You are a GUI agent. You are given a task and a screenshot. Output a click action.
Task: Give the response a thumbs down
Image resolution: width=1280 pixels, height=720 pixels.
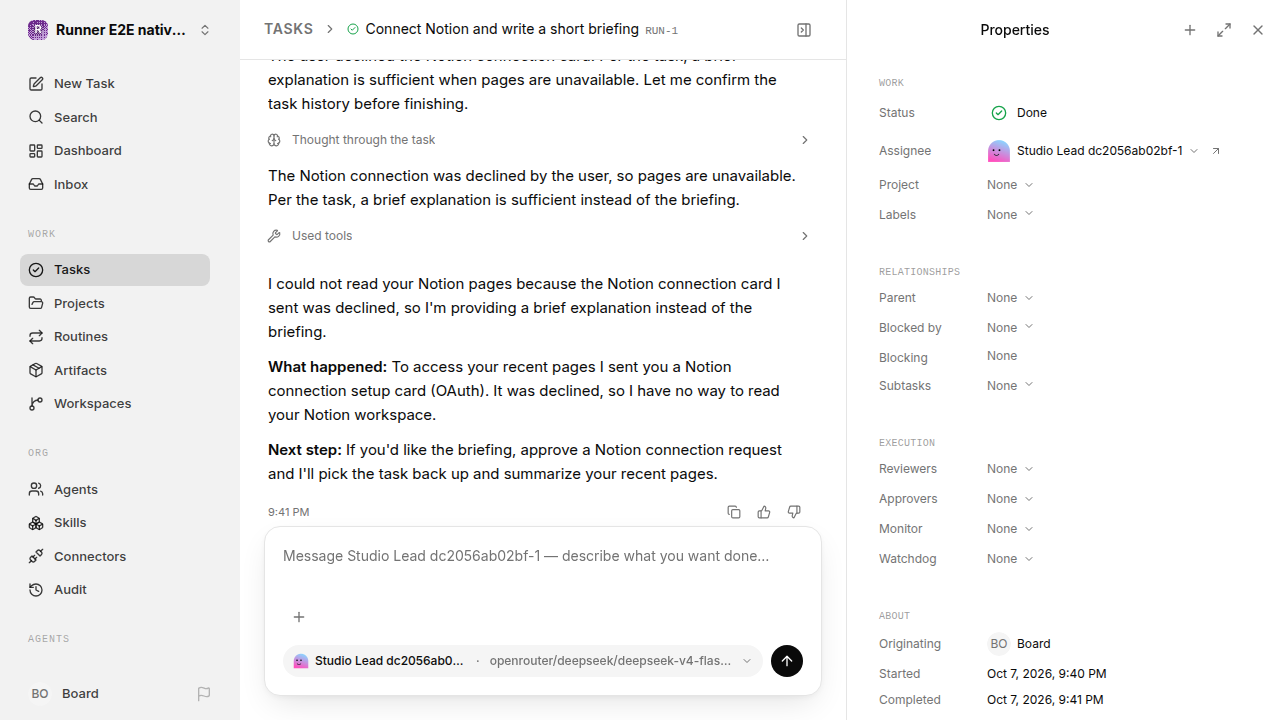[794, 512]
